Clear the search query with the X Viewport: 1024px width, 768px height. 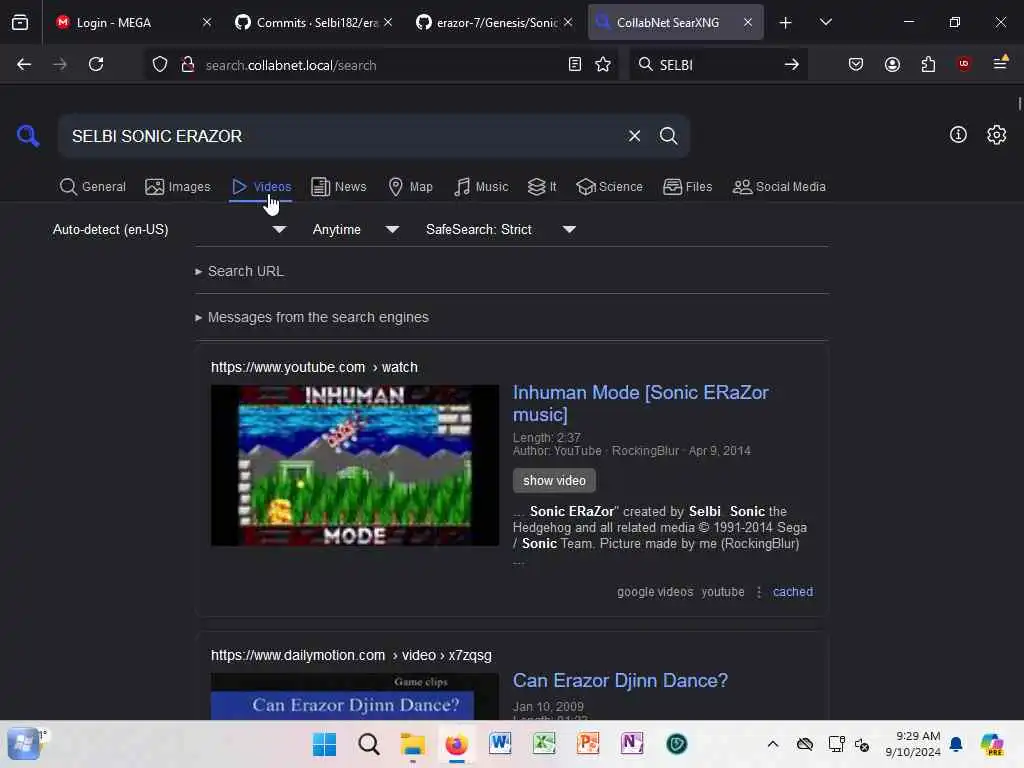[634, 136]
